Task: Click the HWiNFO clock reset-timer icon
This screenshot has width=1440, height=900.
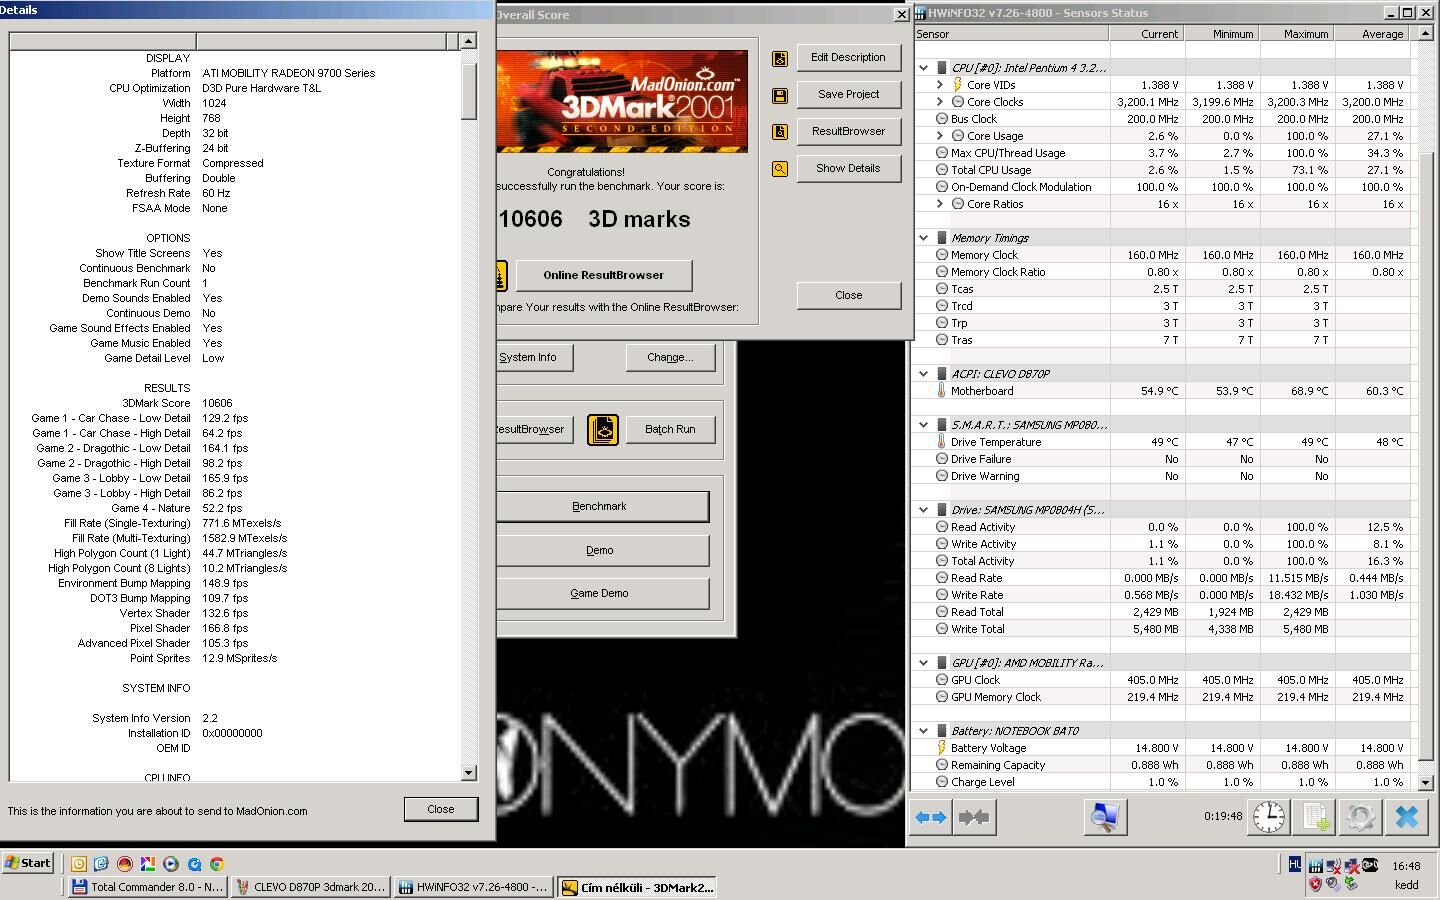Action: click(x=1269, y=817)
